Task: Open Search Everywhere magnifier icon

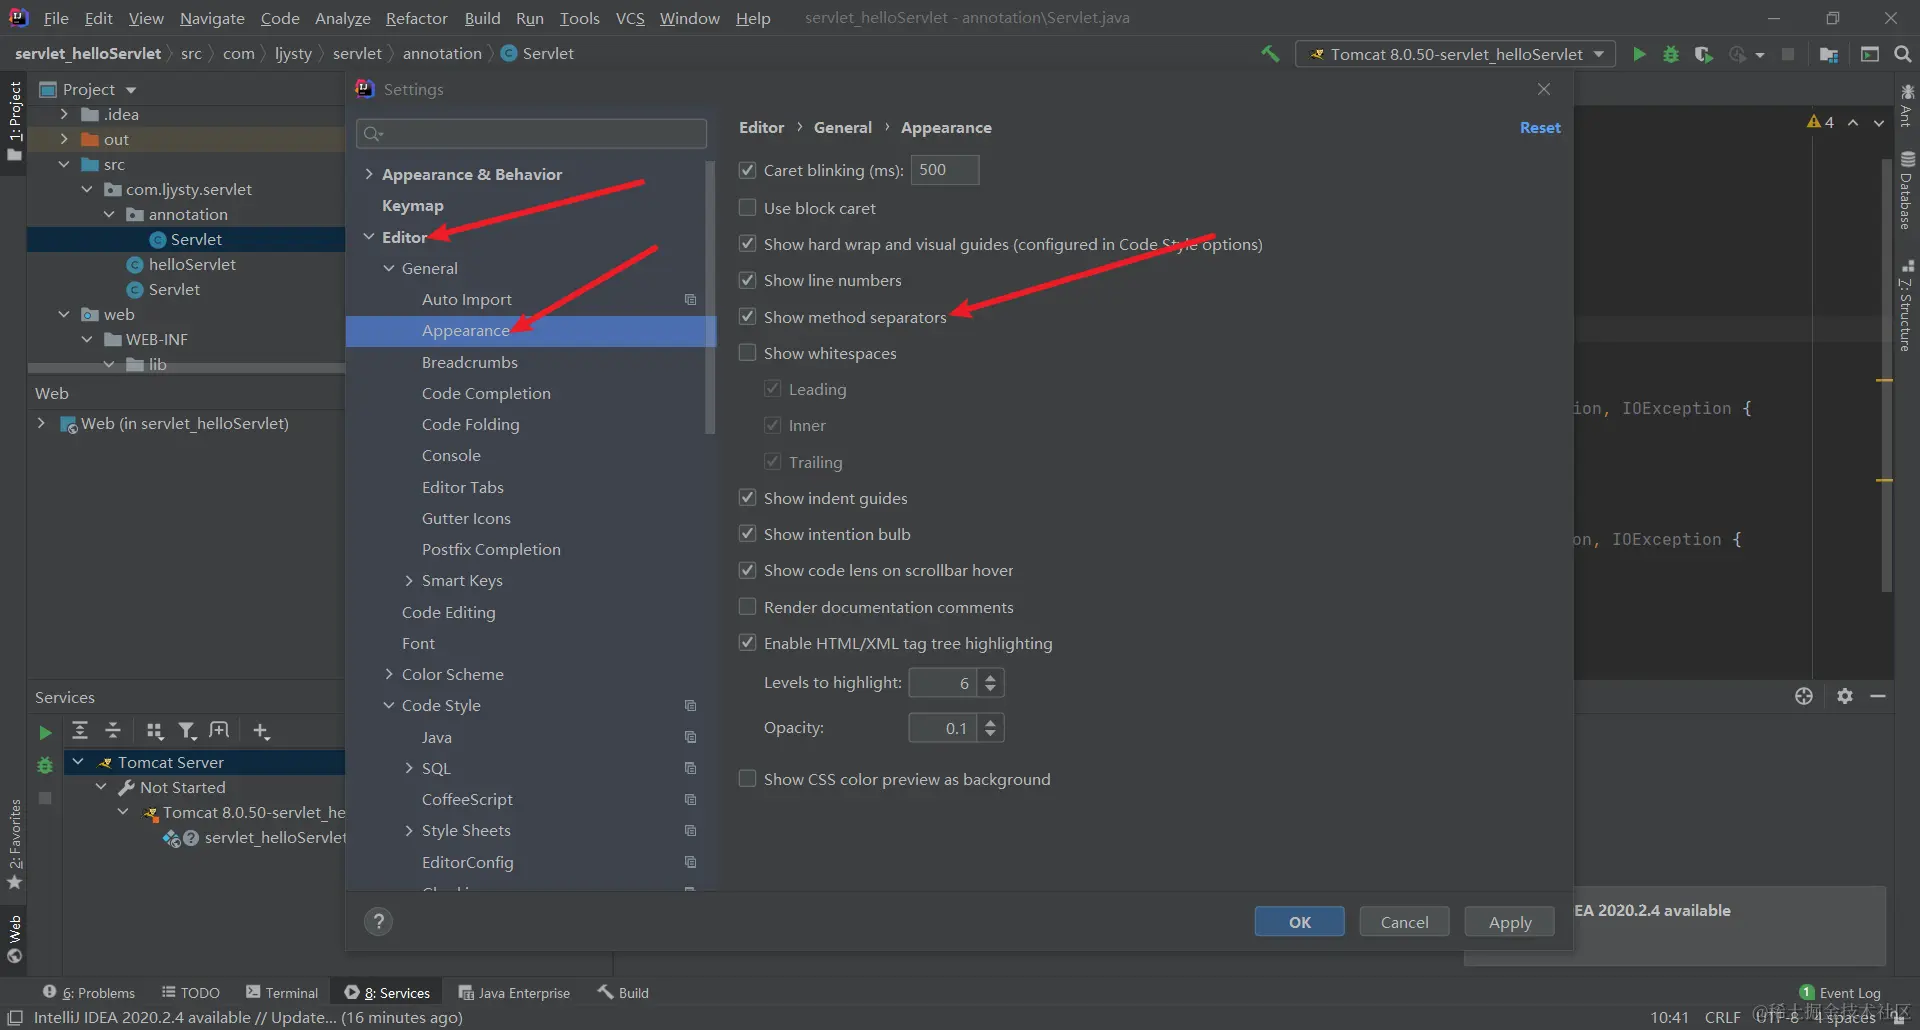Action: point(1903,54)
